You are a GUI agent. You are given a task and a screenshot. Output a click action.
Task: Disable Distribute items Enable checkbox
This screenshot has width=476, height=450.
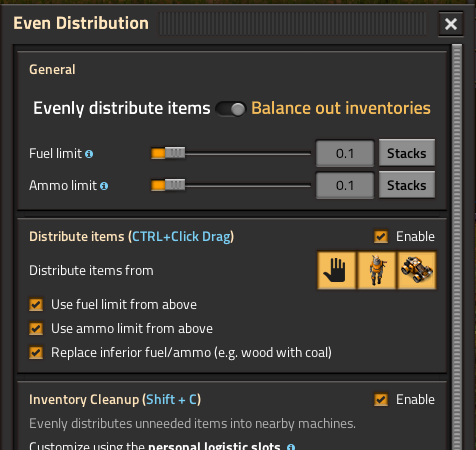pos(381,237)
